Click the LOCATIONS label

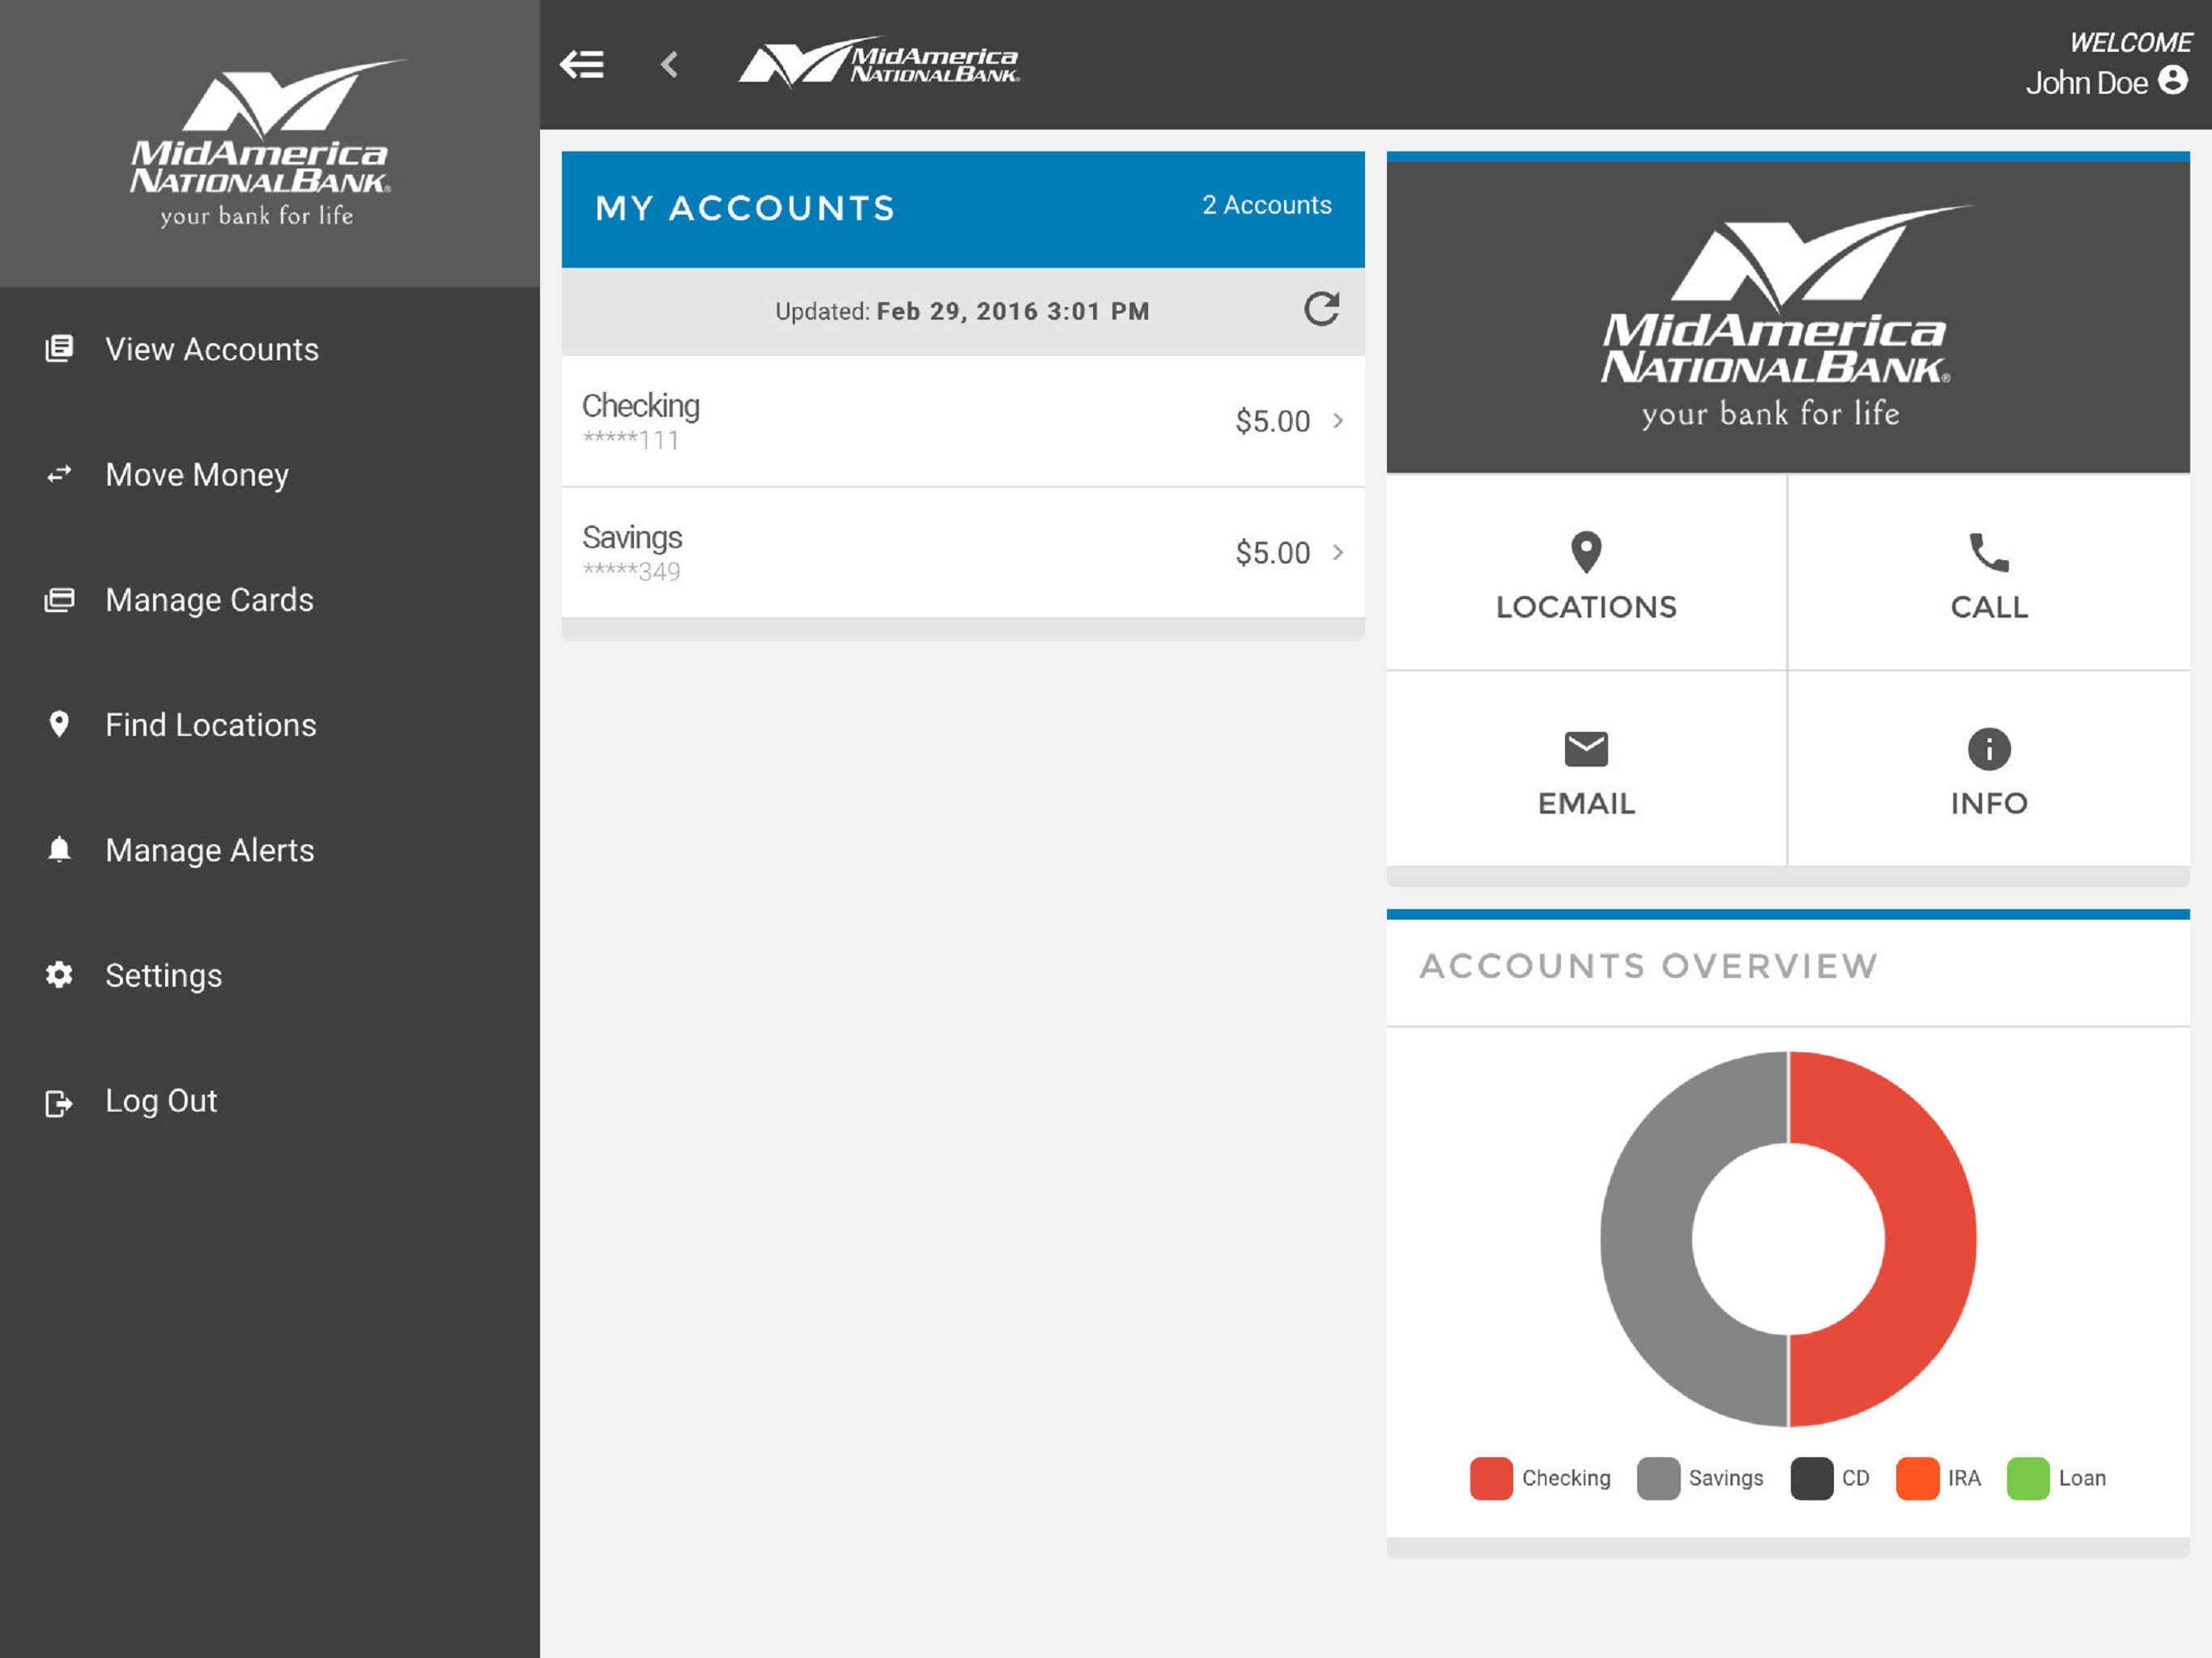(x=1586, y=607)
